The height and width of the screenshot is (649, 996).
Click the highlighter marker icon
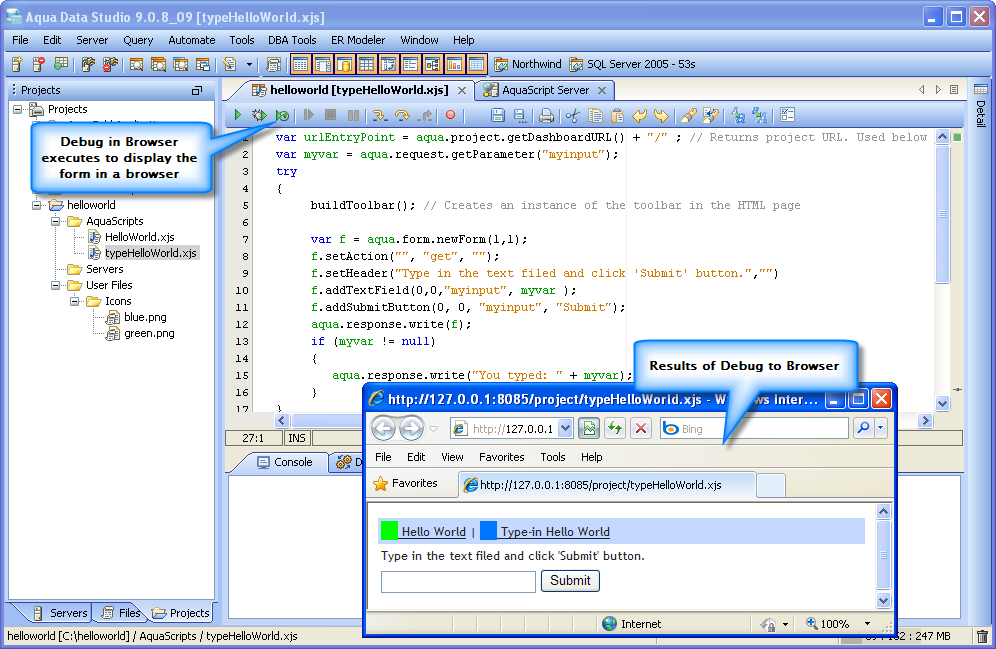pyautogui.click(x=689, y=115)
